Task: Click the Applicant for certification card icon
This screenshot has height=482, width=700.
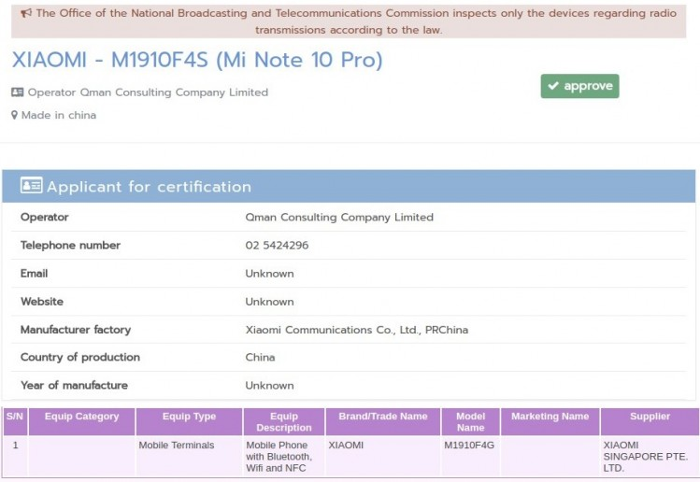Action: [x=31, y=185]
